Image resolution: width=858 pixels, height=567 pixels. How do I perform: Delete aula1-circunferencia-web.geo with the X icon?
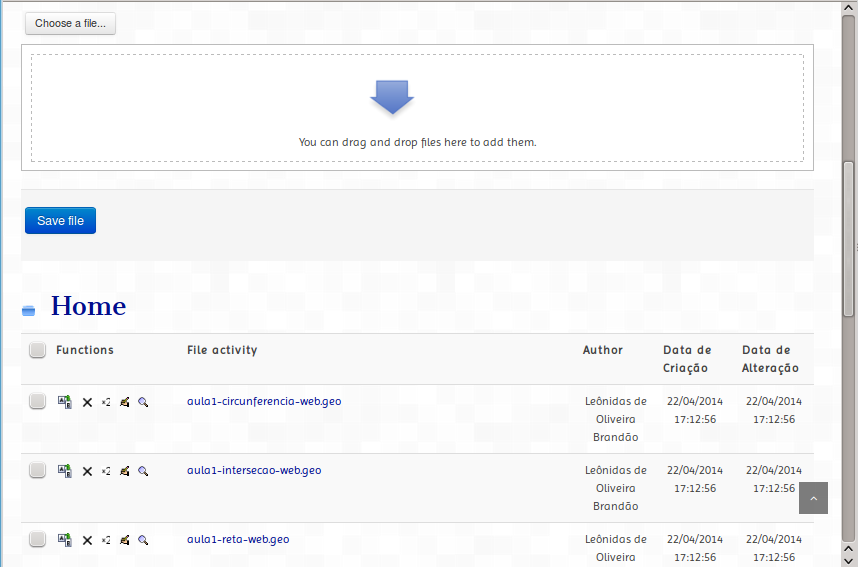[x=87, y=402]
